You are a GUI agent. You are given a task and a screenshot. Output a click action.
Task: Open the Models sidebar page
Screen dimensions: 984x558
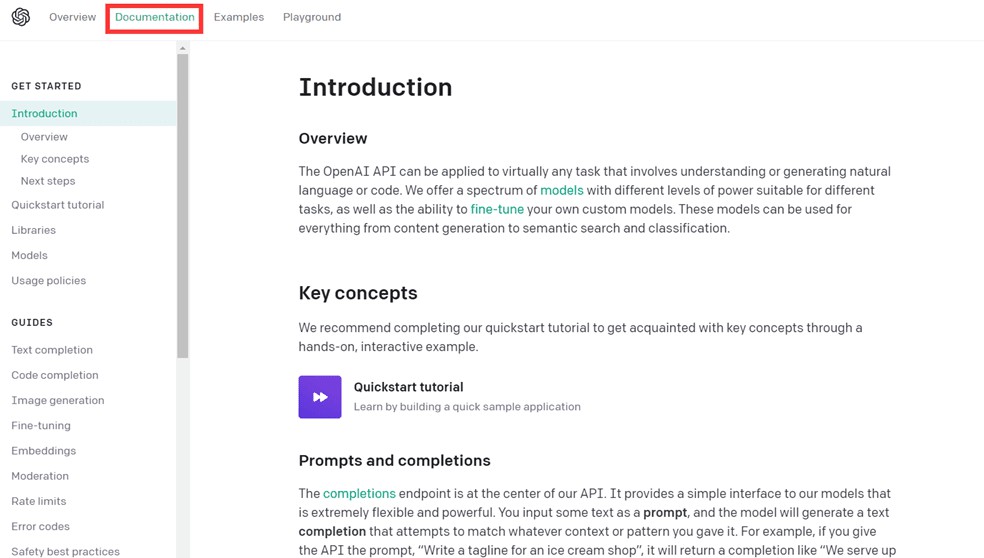coord(29,255)
